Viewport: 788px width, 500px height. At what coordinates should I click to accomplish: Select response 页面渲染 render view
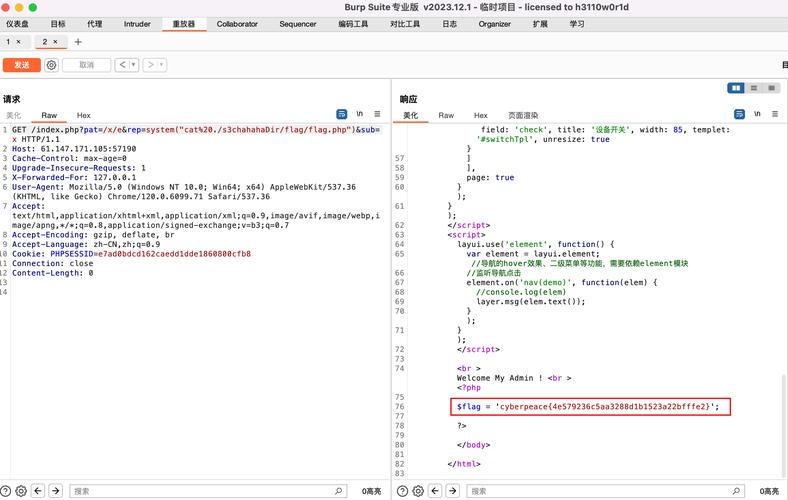coord(523,116)
